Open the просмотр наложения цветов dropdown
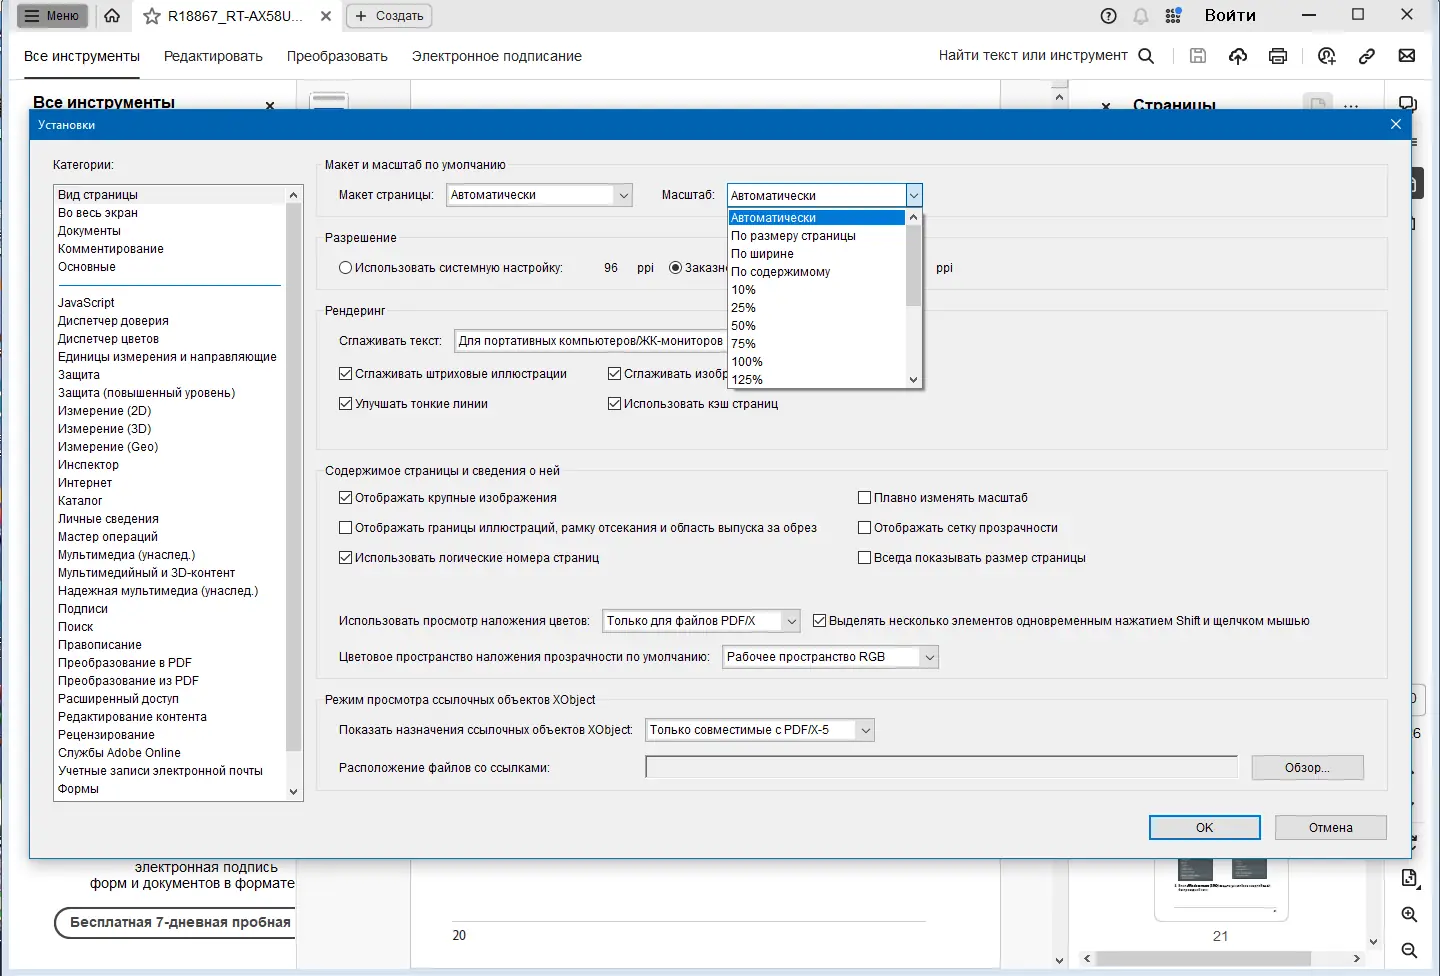 click(x=701, y=621)
